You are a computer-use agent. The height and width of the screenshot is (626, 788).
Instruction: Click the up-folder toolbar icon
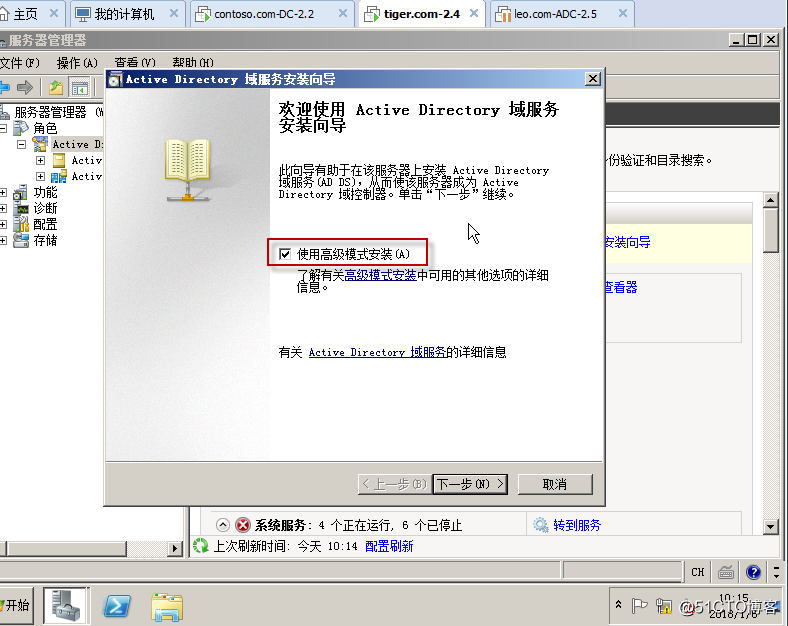(x=56, y=88)
